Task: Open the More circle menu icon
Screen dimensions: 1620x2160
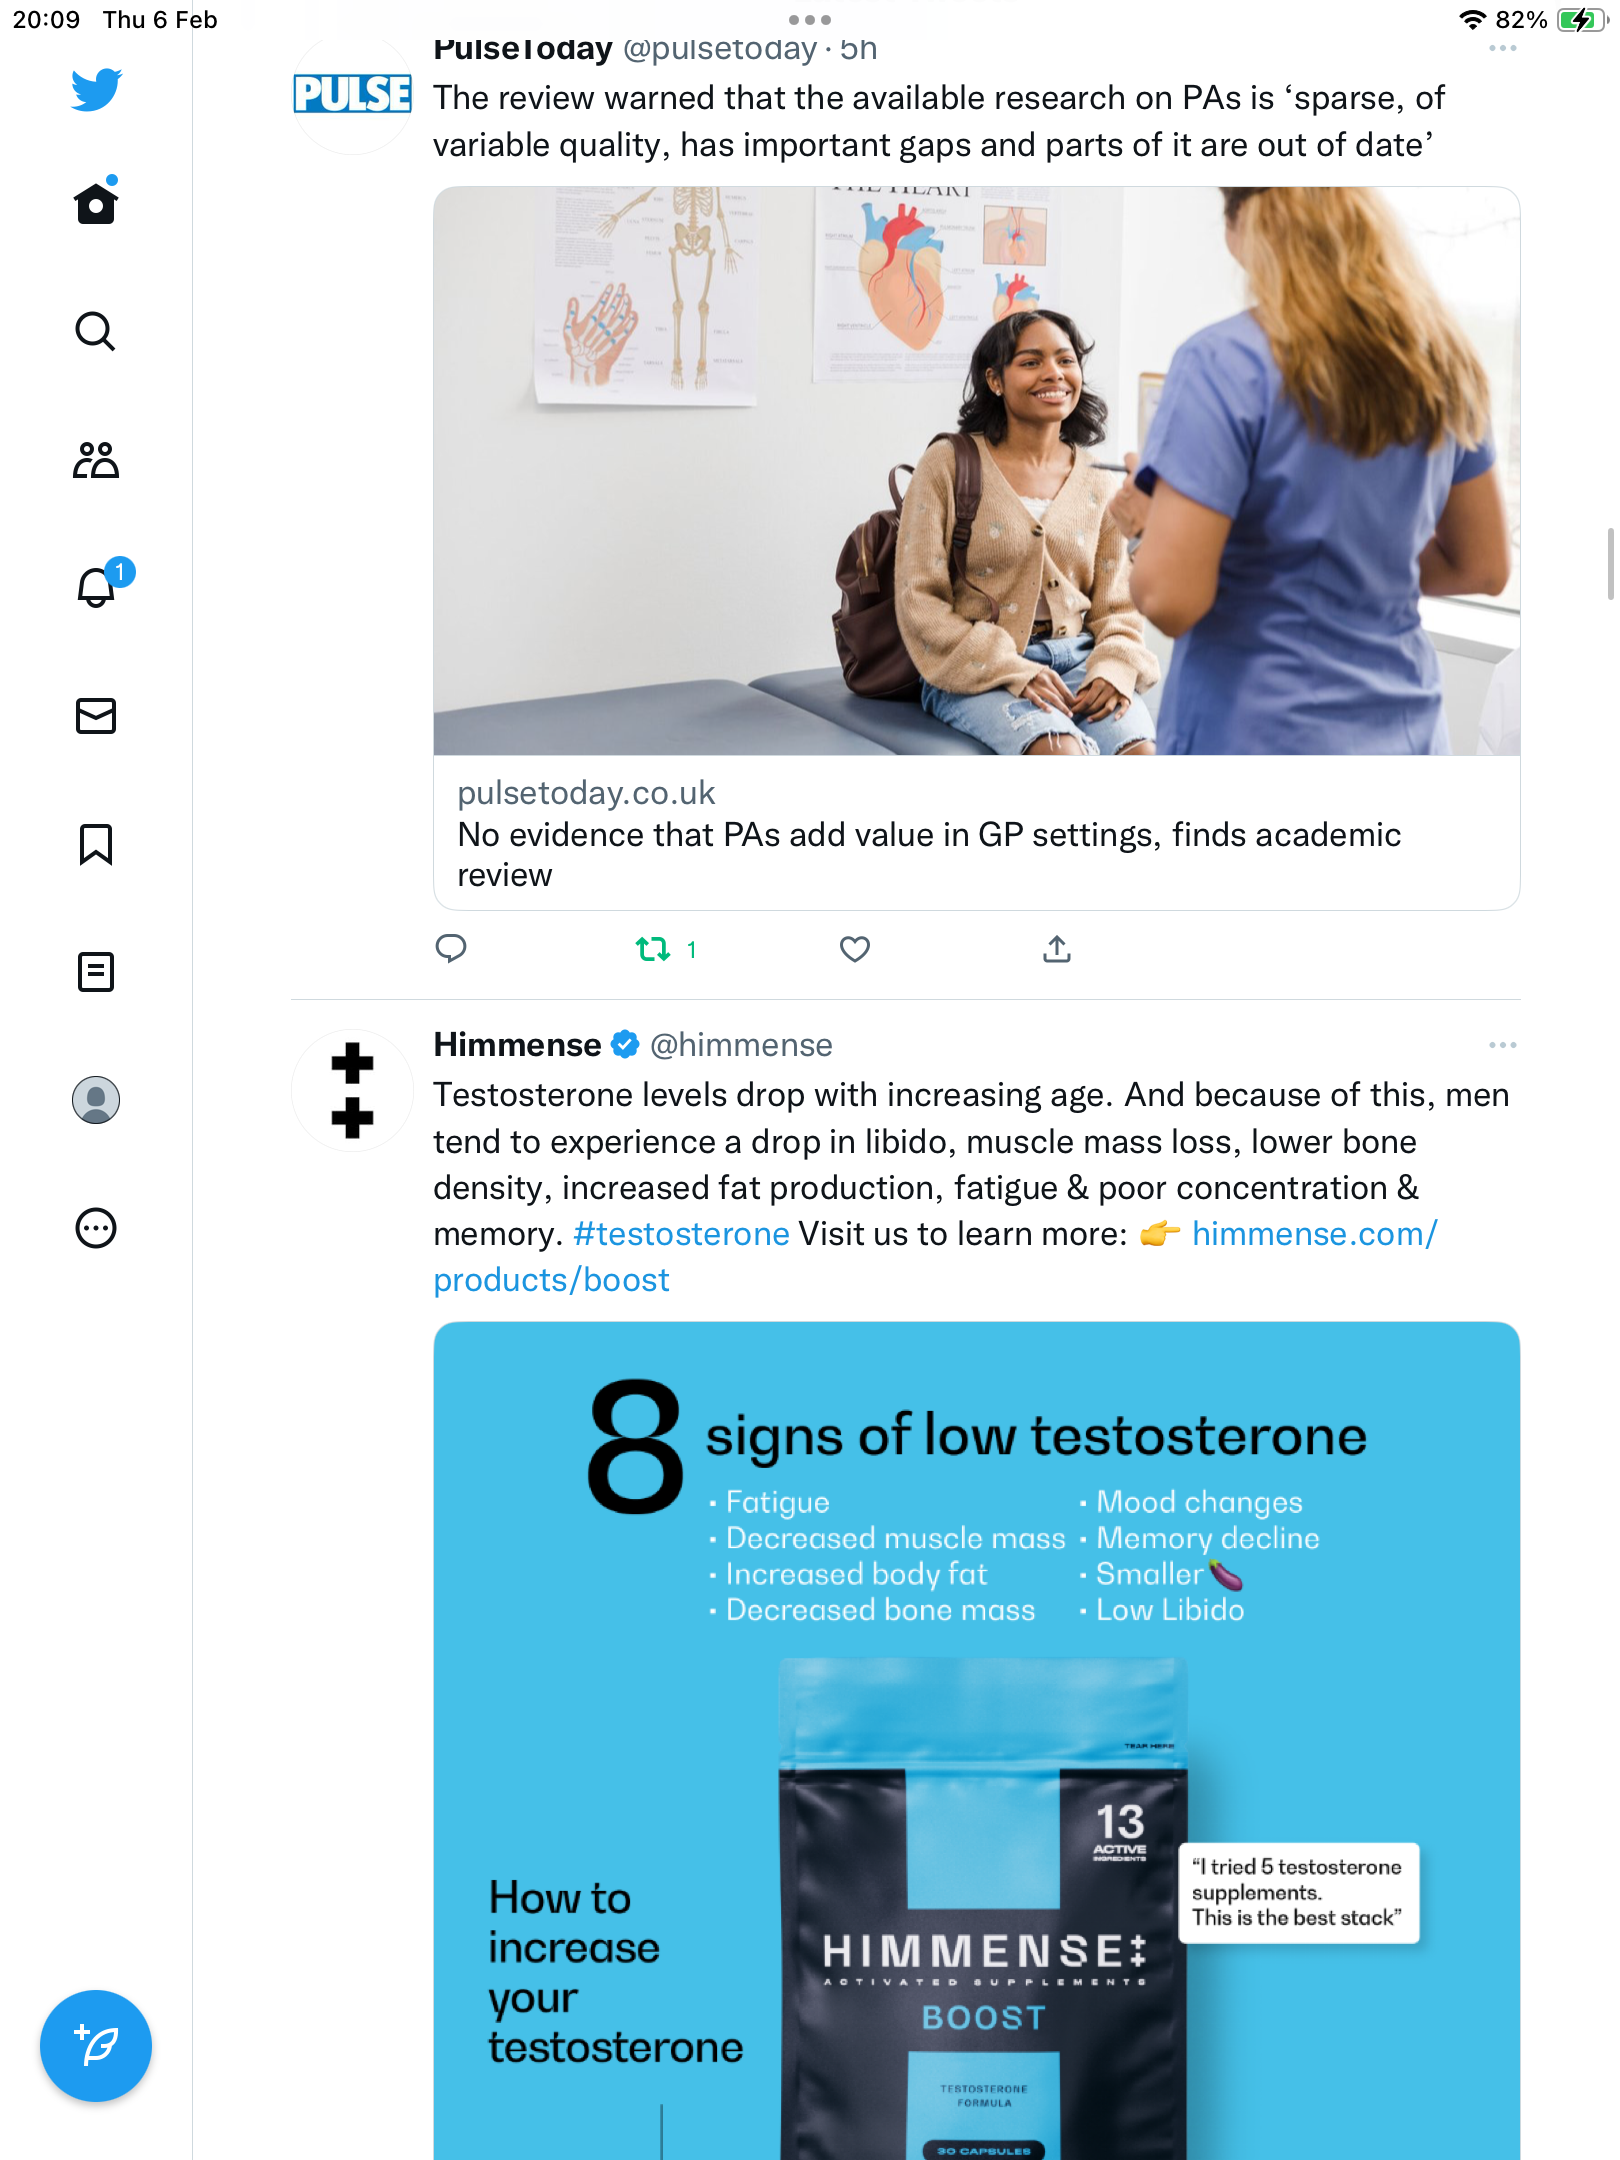Action: point(96,1228)
